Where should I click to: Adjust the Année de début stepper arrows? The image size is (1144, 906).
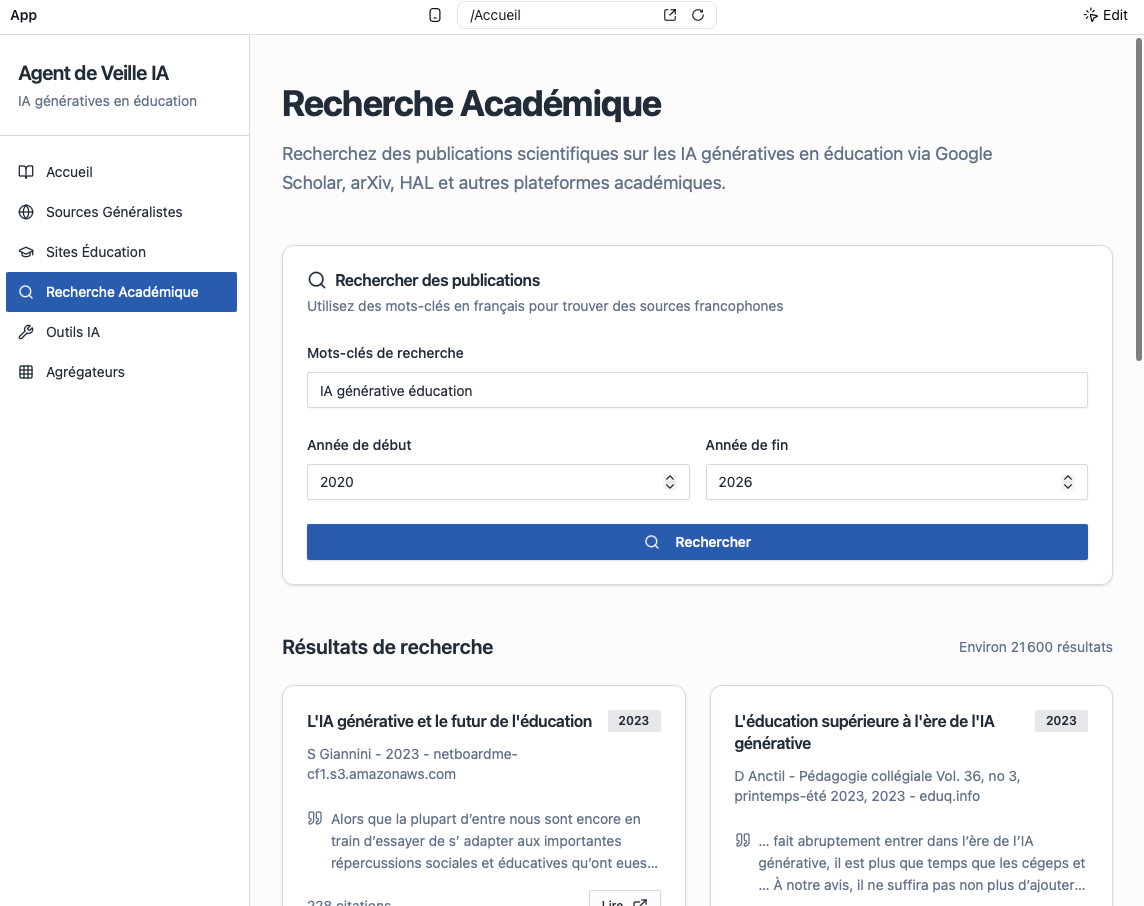(x=670, y=482)
